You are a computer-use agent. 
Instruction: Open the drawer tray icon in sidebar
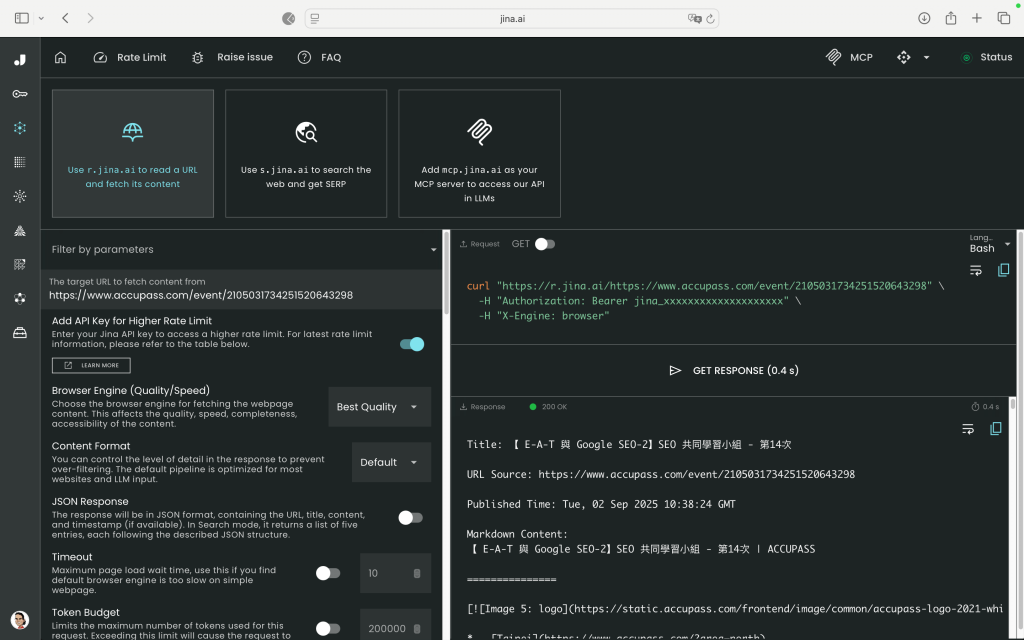(x=20, y=333)
